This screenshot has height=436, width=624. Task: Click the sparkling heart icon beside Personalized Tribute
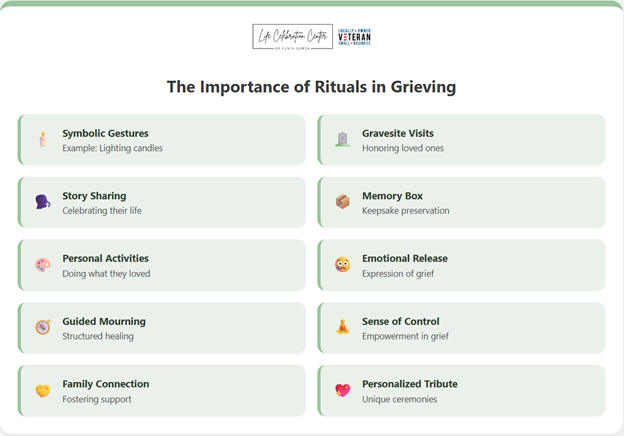[x=342, y=390]
